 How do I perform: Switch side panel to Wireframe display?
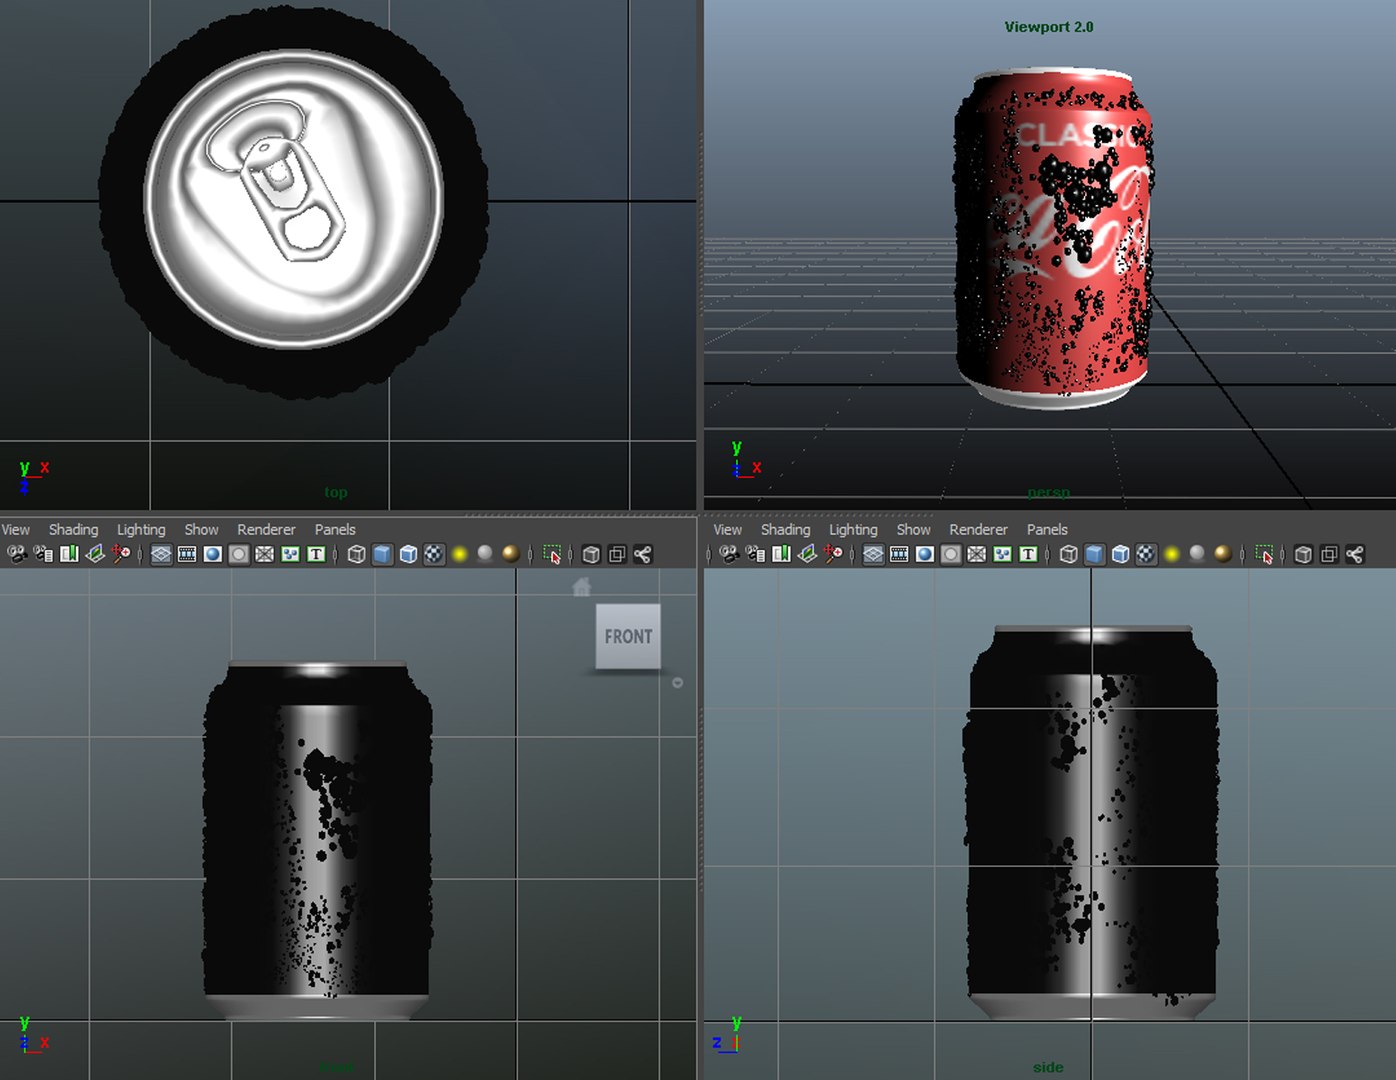pos(1069,554)
